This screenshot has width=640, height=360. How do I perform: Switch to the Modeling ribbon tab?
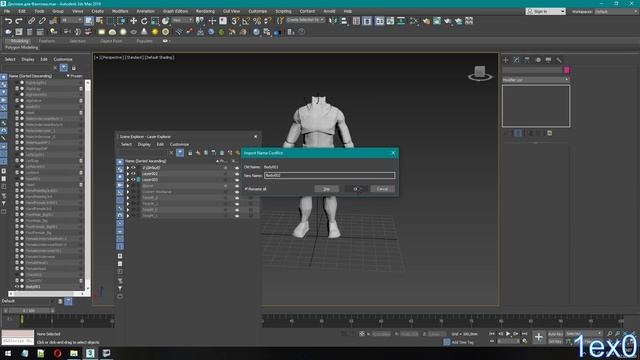[x=19, y=41]
